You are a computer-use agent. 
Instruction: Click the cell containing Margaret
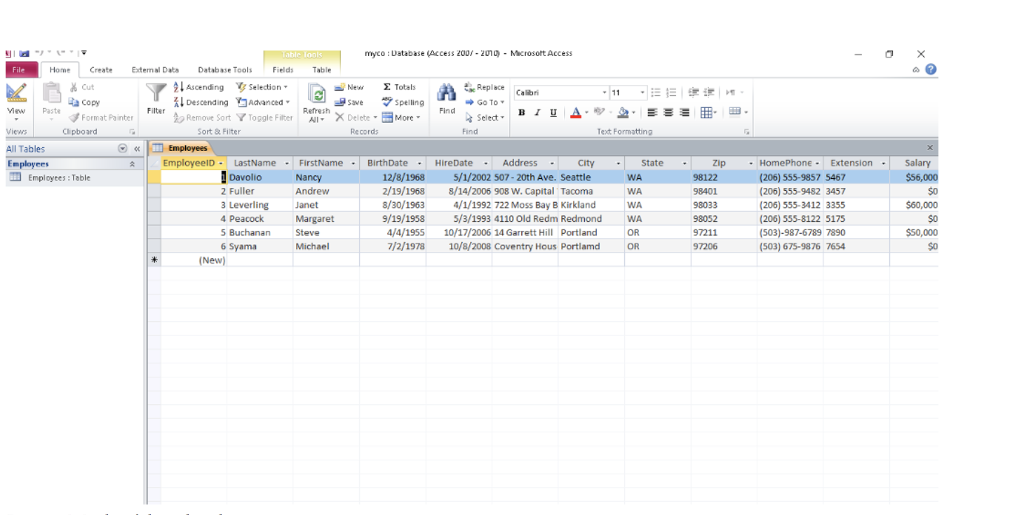coord(326,219)
